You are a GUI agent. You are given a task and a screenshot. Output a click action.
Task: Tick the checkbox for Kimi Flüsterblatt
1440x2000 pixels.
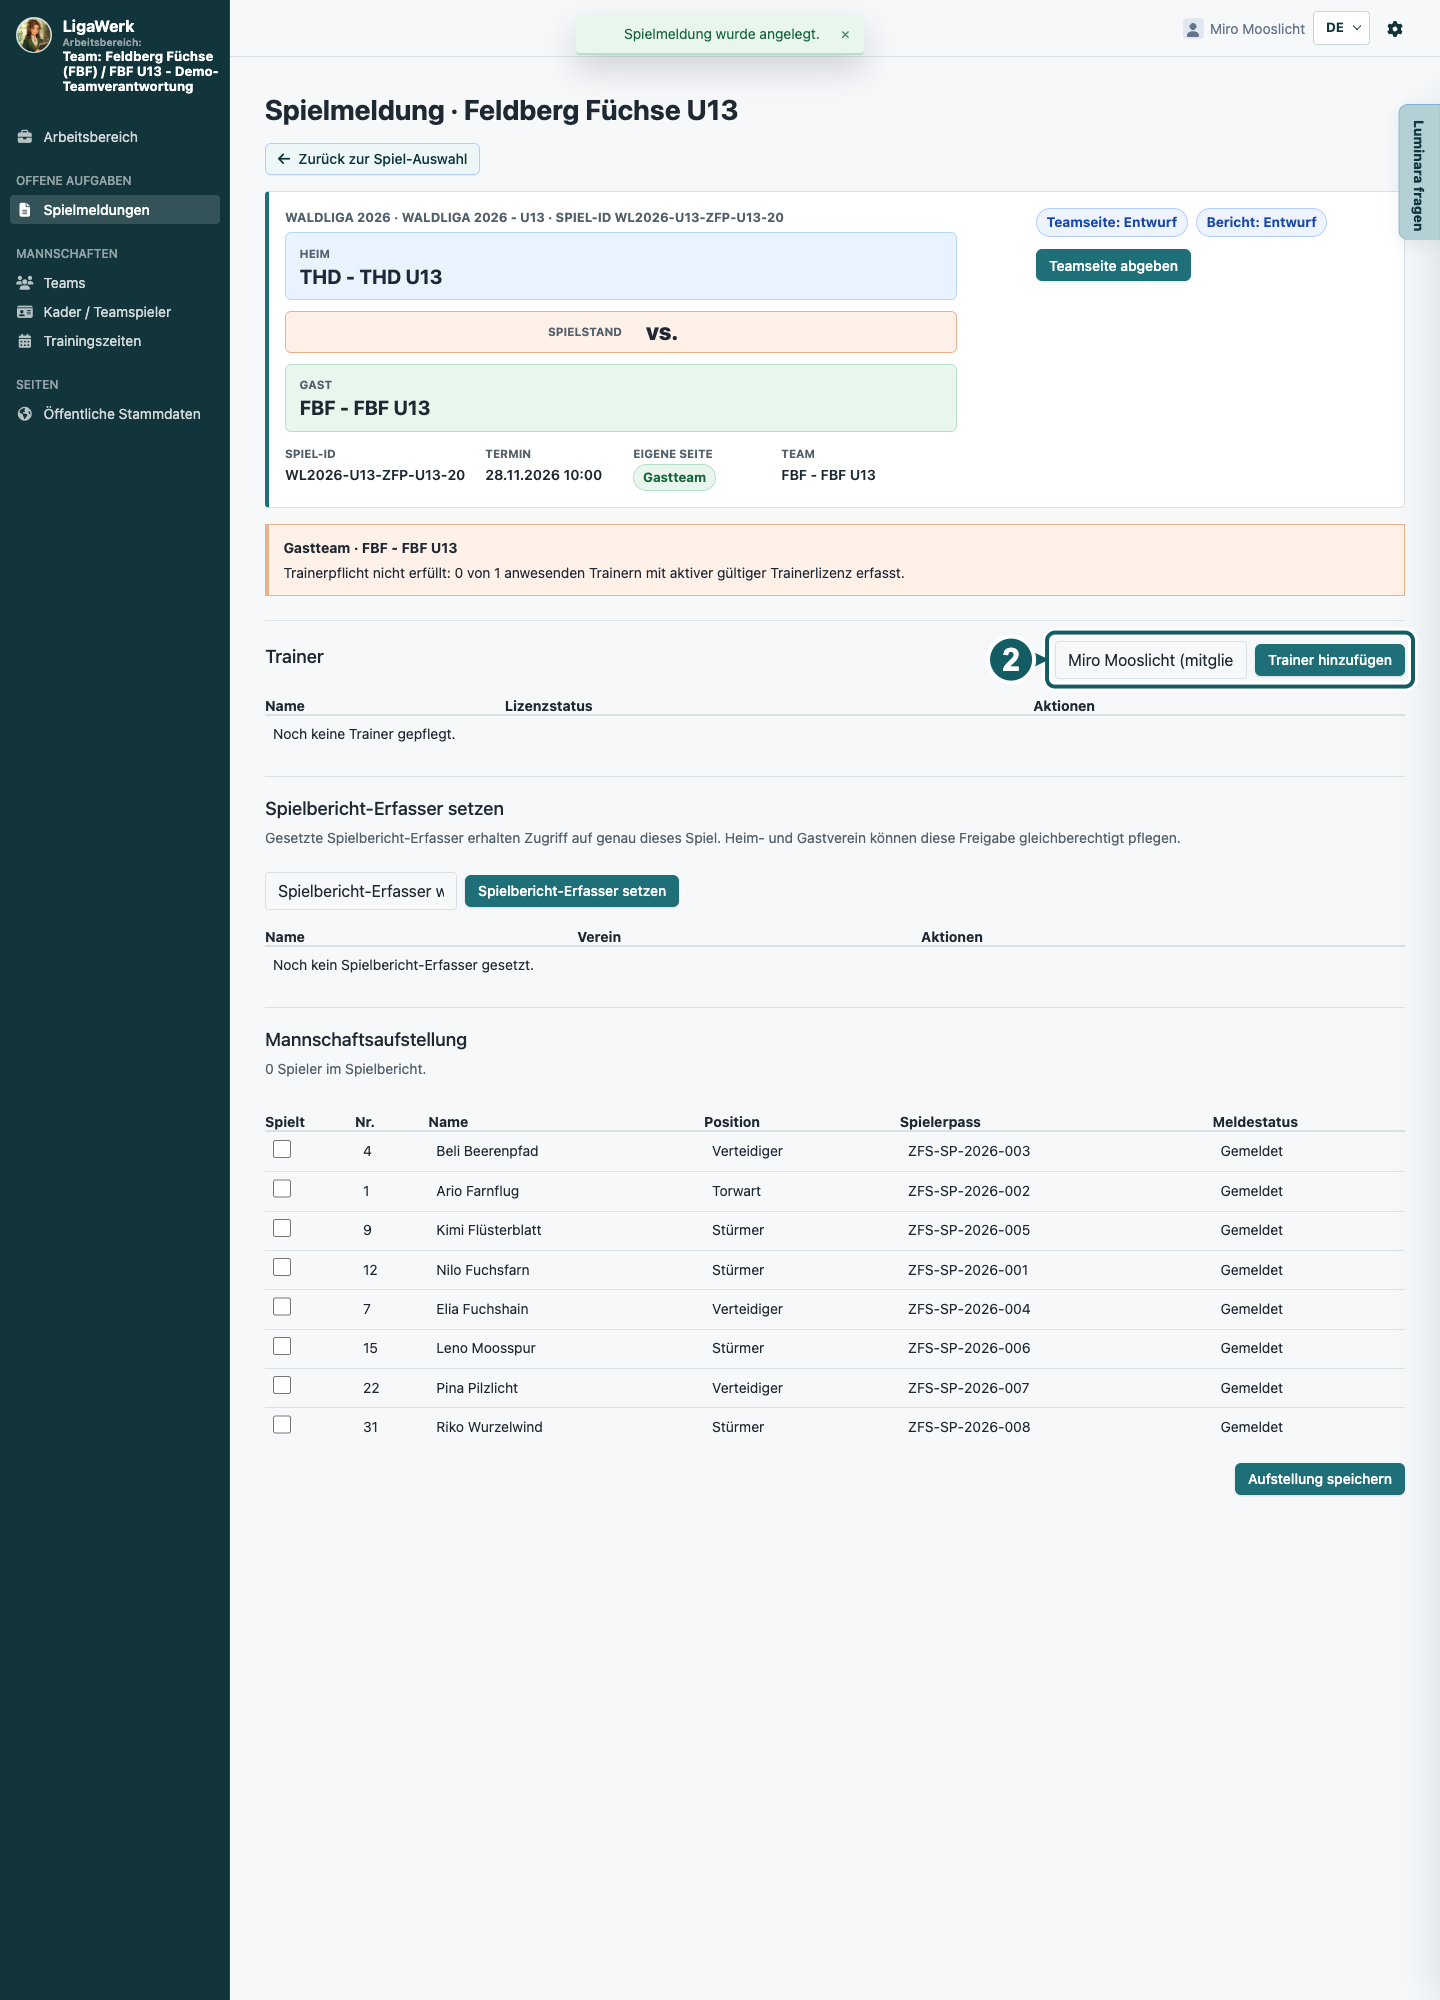click(282, 1228)
